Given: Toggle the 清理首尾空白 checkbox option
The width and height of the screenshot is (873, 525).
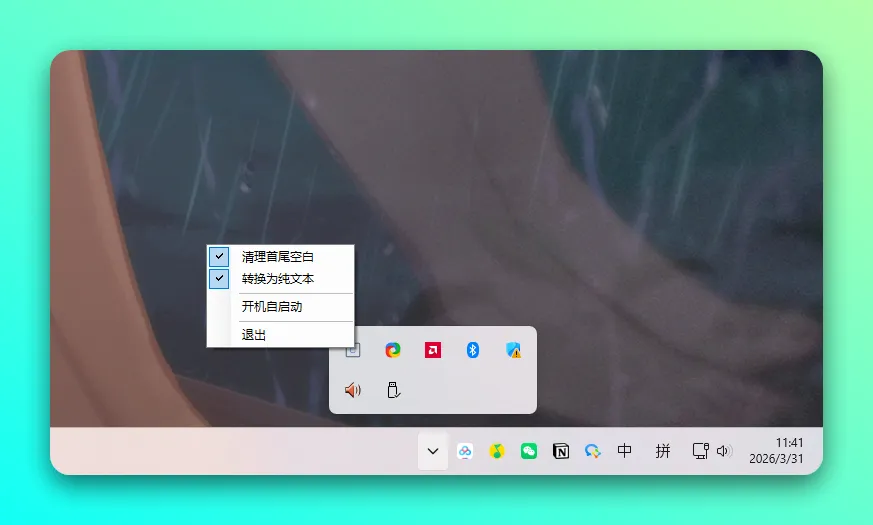Looking at the screenshot, I should tap(280, 257).
